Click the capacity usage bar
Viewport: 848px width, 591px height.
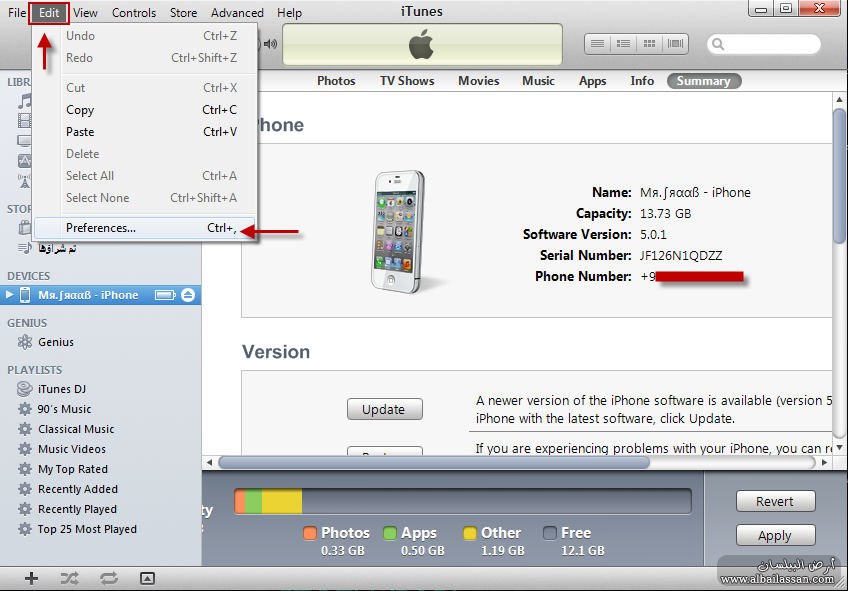click(x=463, y=501)
